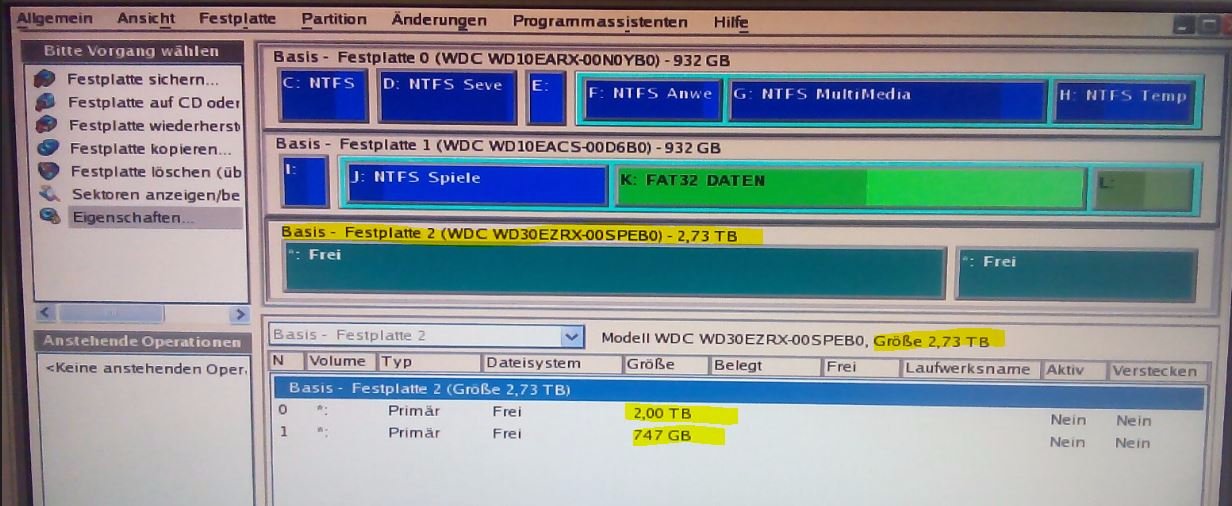The width and height of the screenshot is (1232, 506).
Task: Sort by the Laufwerksname column header
Action: coord(970,368)
